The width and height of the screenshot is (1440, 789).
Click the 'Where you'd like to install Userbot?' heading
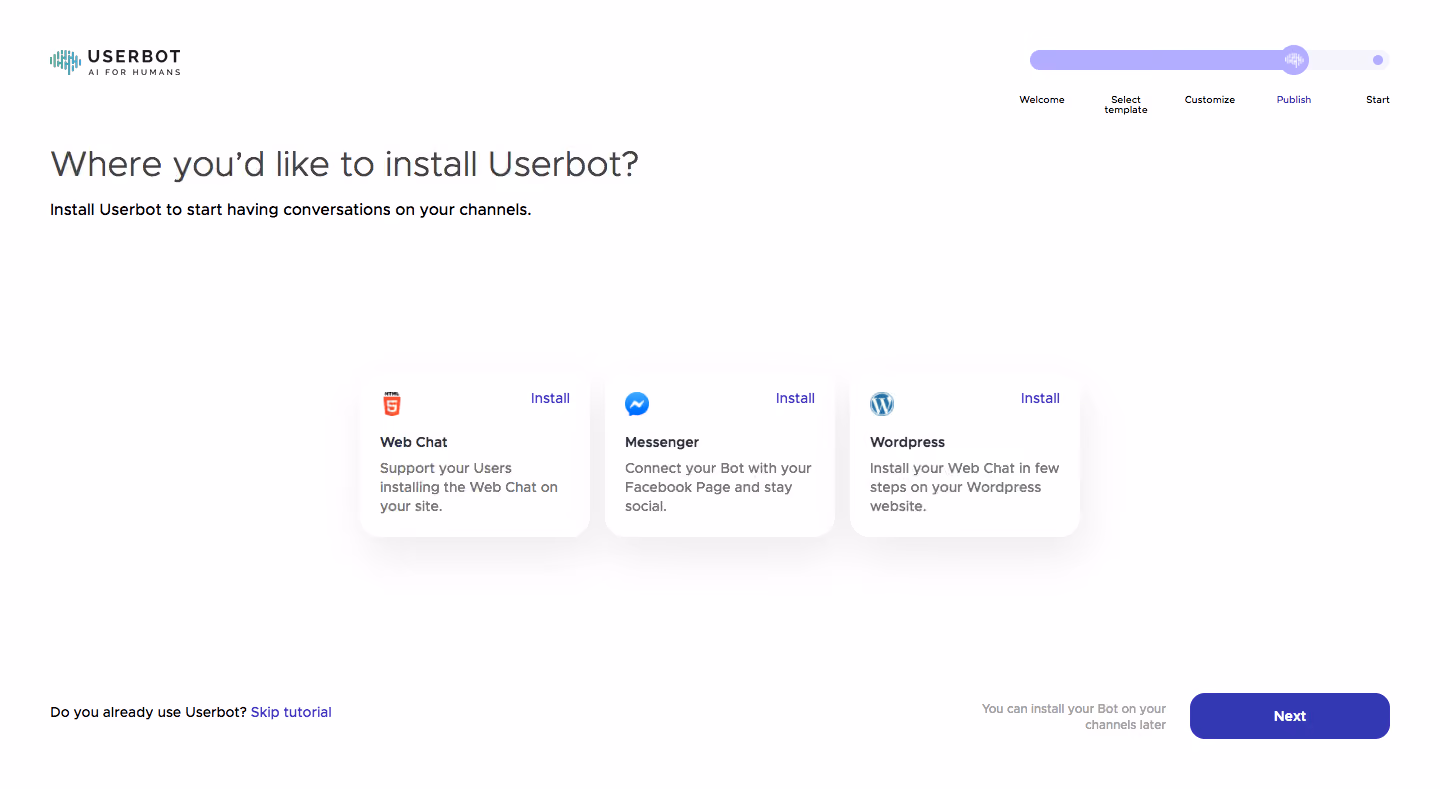pos(344,164)
